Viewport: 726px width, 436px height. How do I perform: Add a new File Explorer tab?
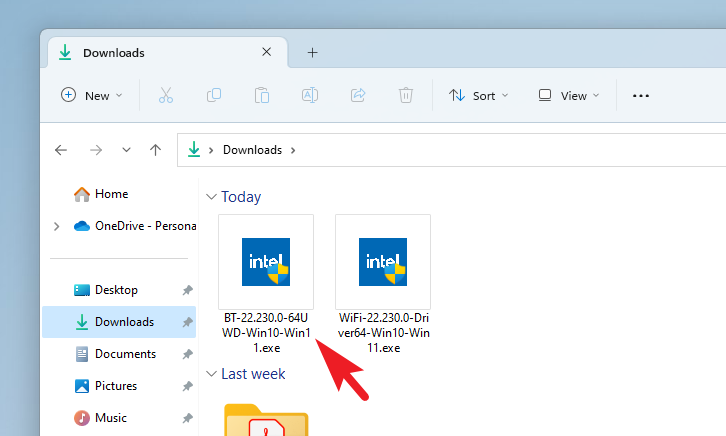pos(313,53)
